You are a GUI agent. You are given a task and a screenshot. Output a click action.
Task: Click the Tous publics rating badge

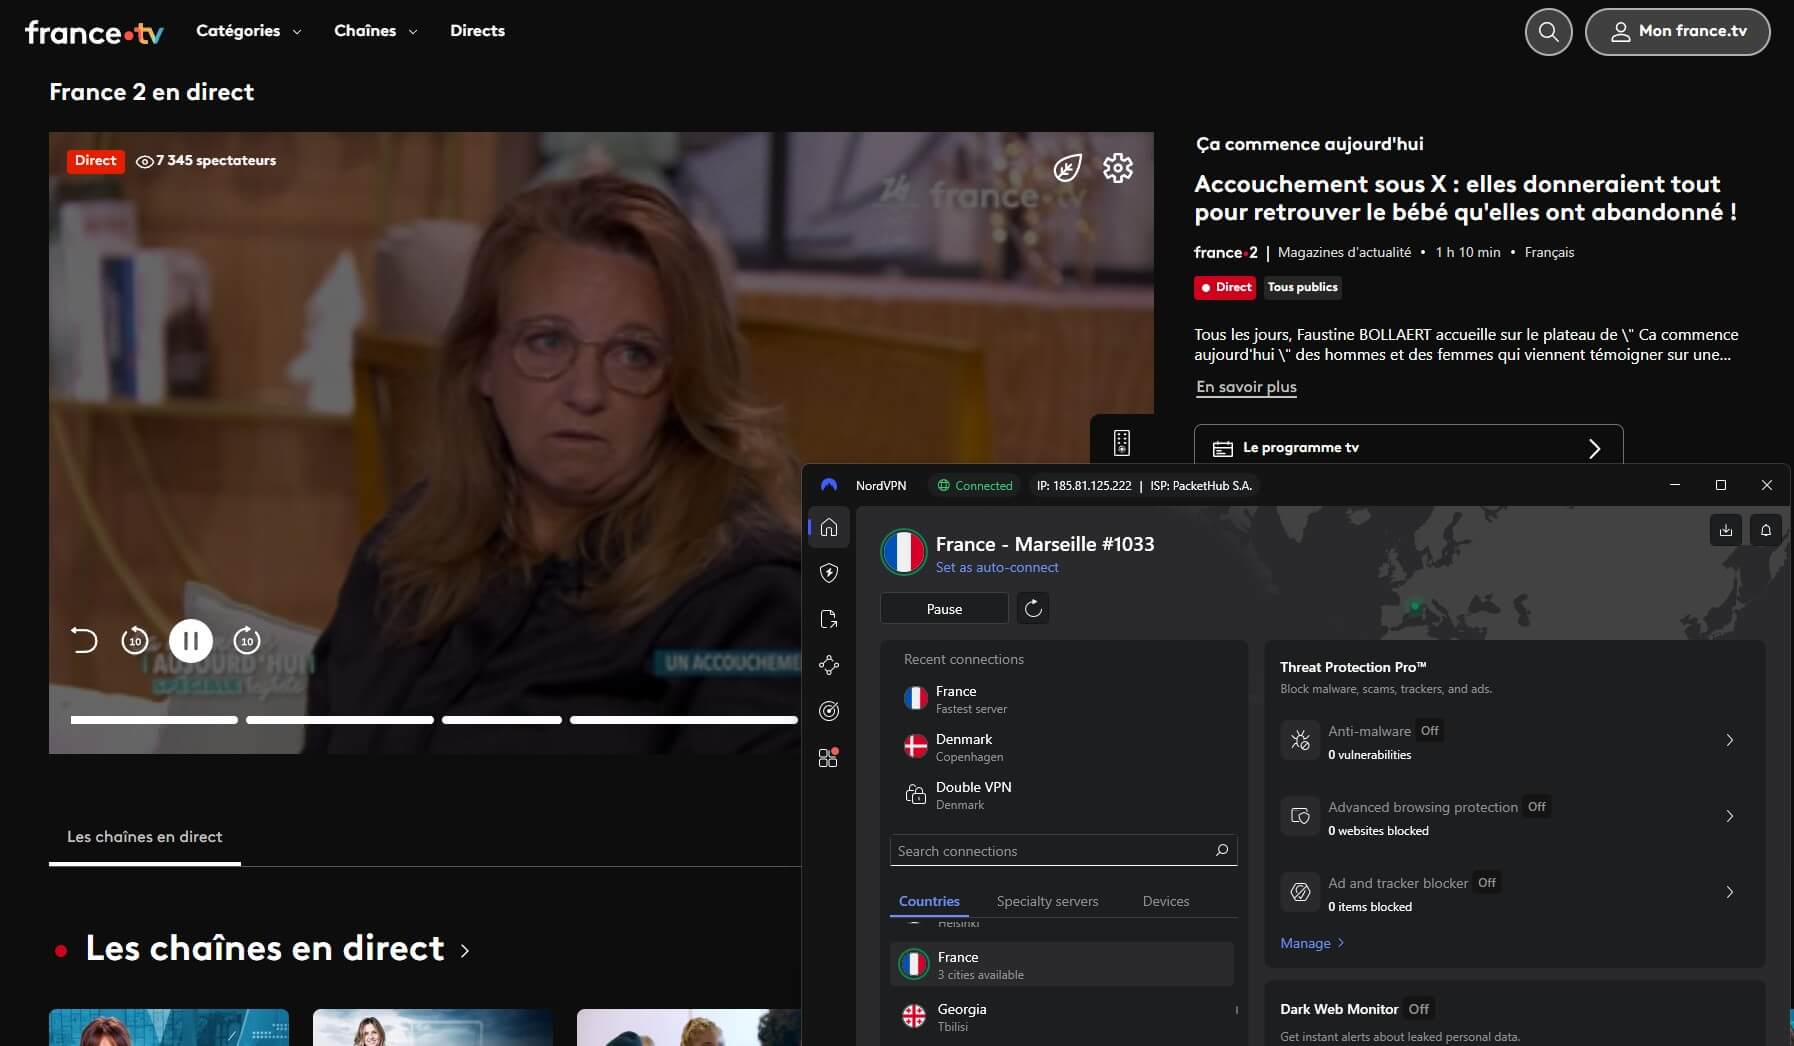tap(1302, 287)
